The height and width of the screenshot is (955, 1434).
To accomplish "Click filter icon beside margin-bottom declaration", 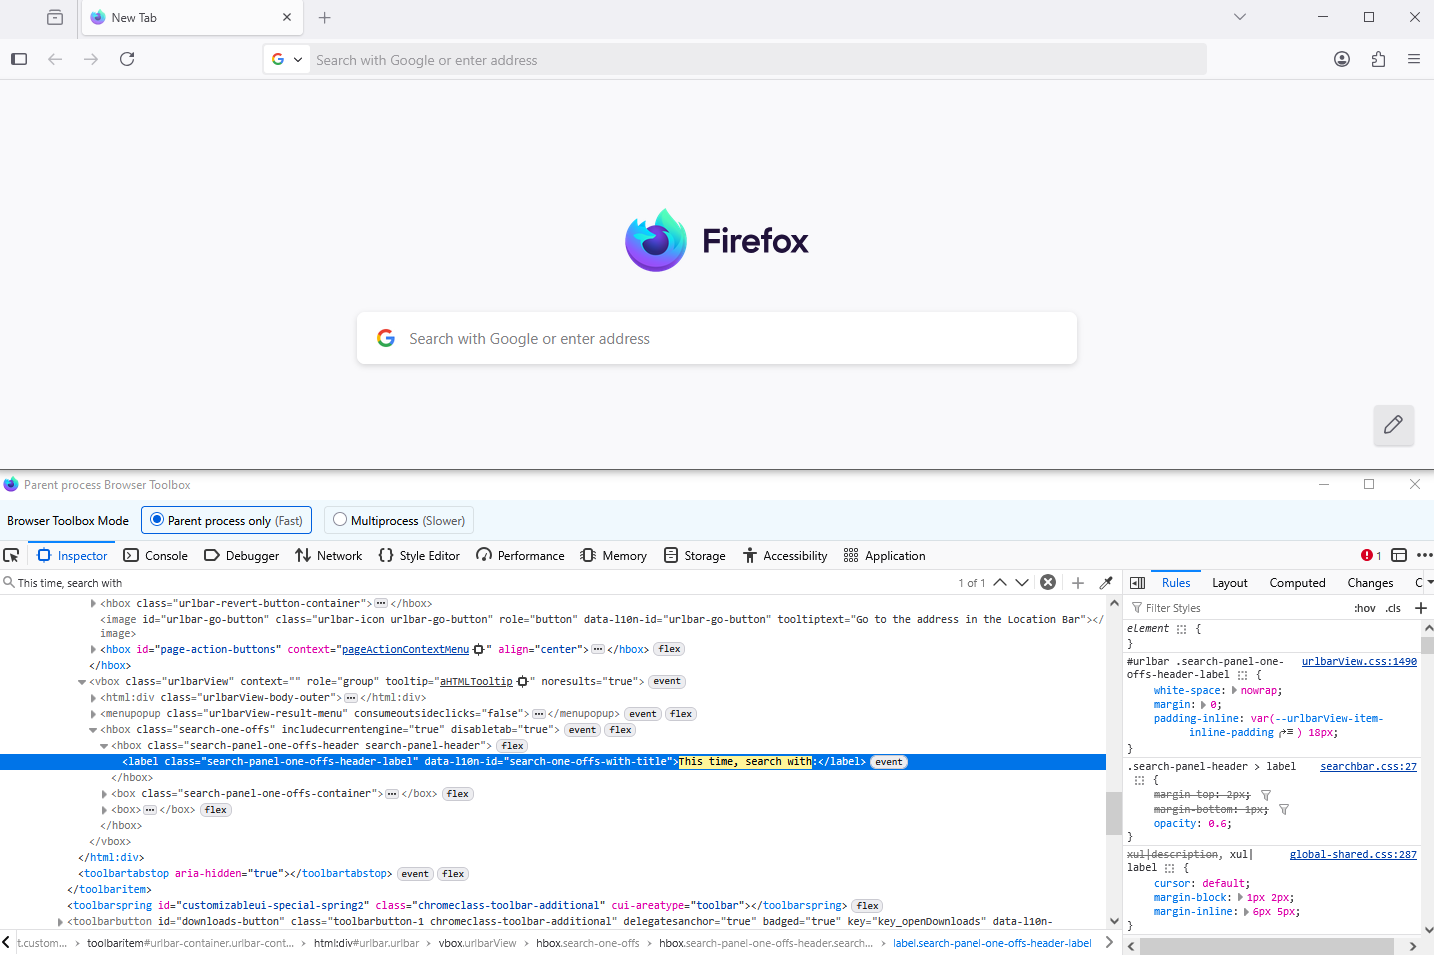I will pyautogui.click(x=1284, y=809).
